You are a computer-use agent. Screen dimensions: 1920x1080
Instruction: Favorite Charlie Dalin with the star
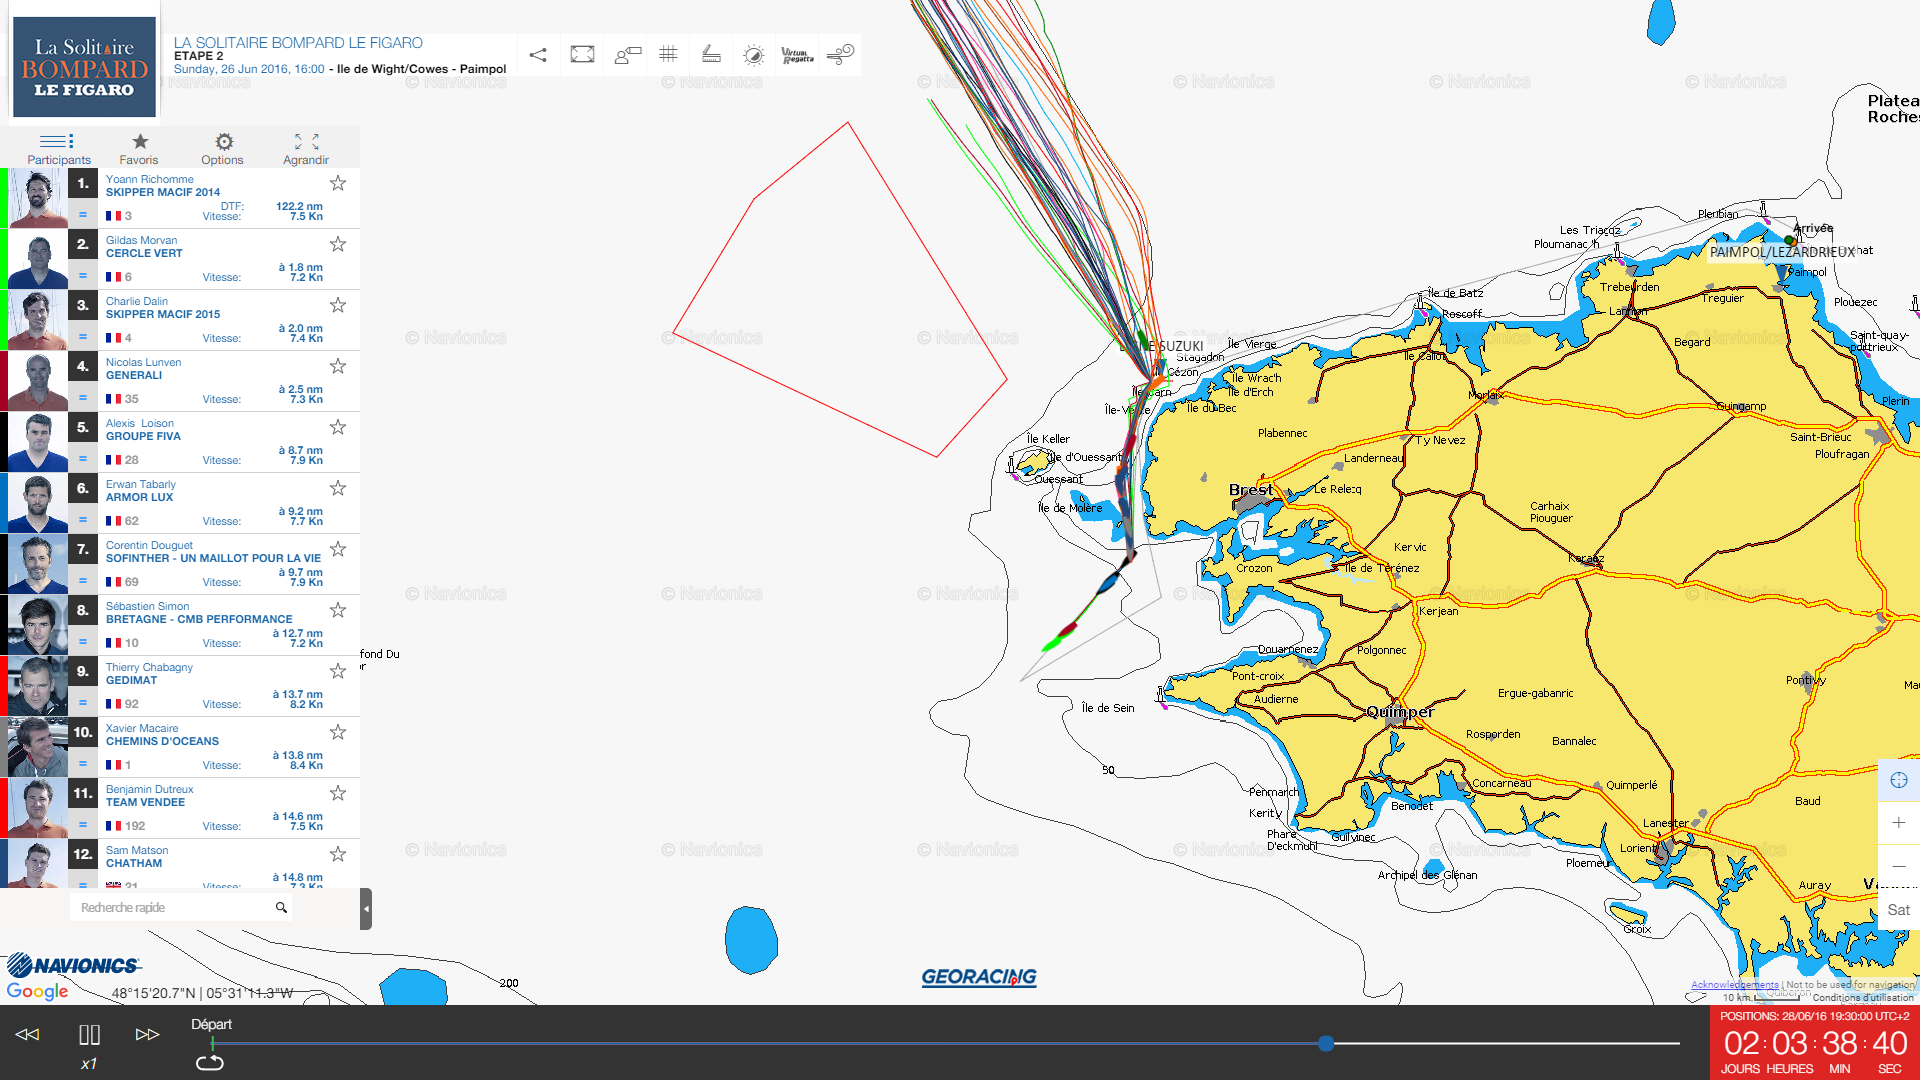(338, 305)
